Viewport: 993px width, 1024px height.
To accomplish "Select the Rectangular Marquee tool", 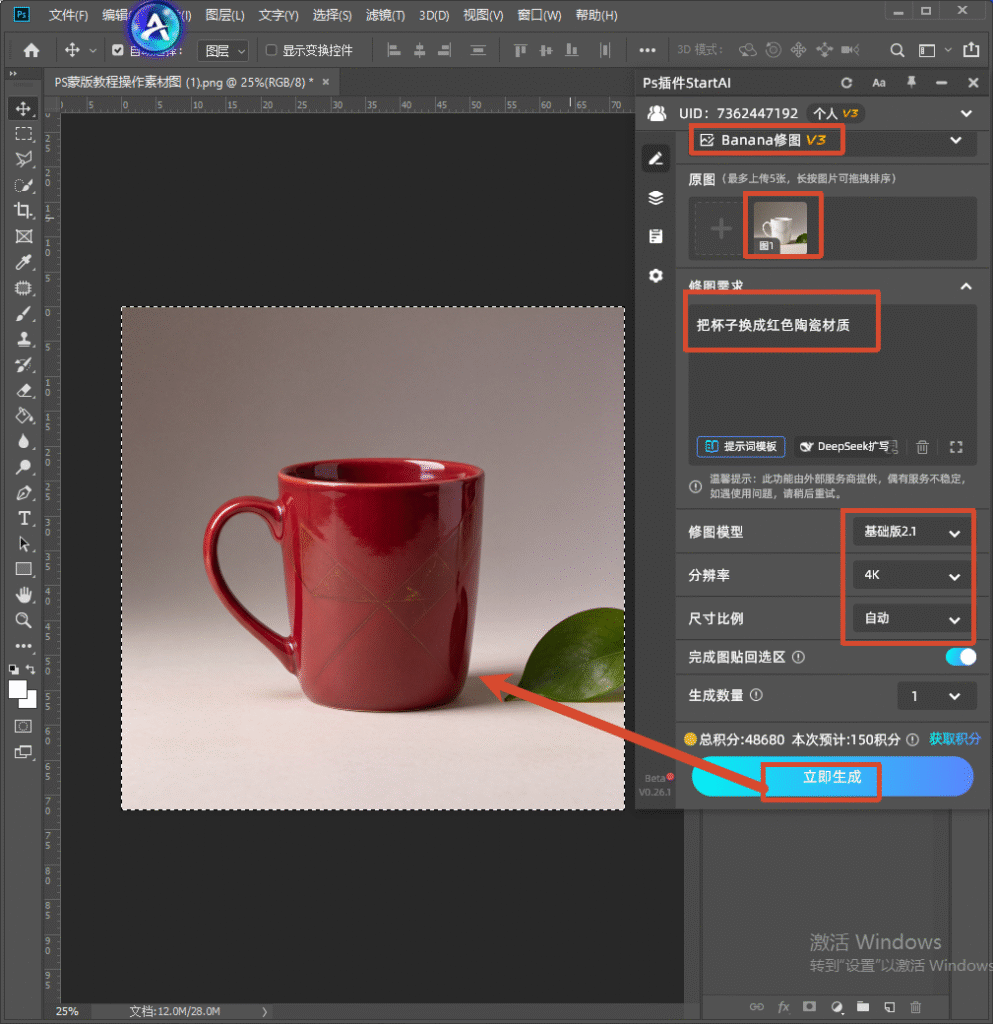I will (x=24, y=134).
